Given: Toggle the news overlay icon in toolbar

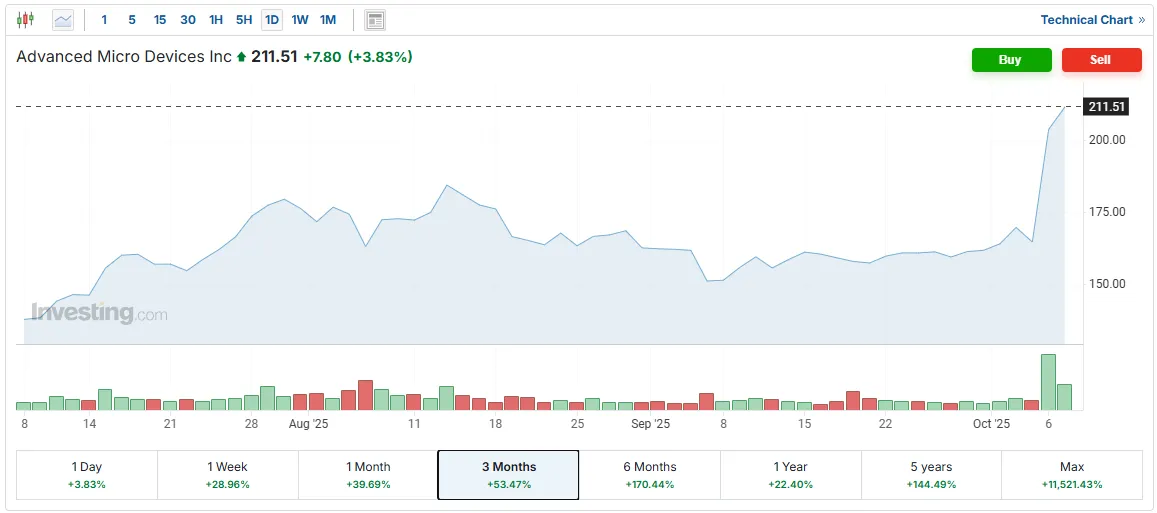Looking at the screenshot, I should pyautogui.click(x=375, y=20).
